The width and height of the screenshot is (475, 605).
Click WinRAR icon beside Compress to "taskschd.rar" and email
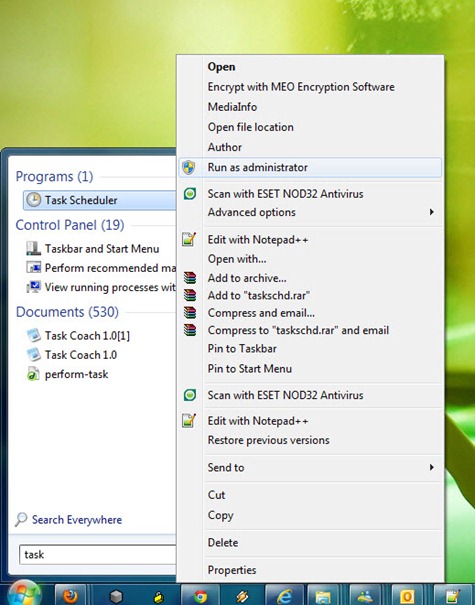[x=190, y=330]
